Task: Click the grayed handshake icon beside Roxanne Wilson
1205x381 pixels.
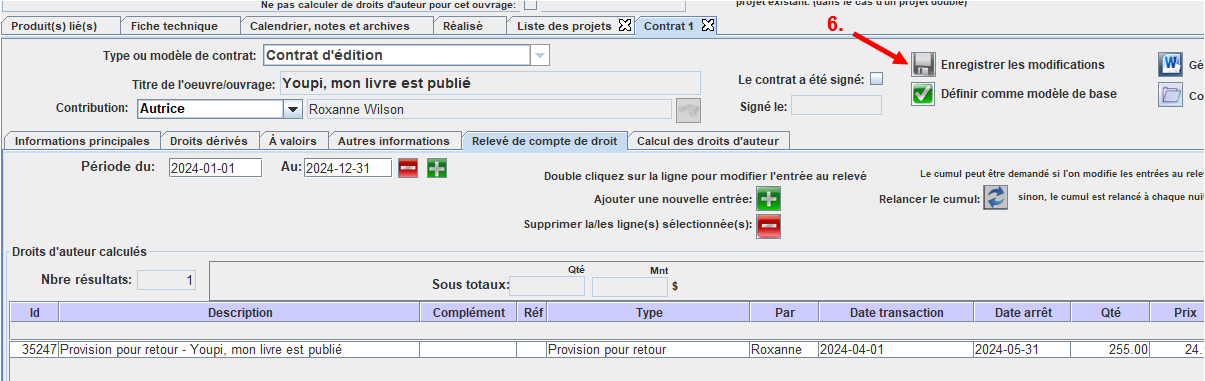Action: point(689,109)
